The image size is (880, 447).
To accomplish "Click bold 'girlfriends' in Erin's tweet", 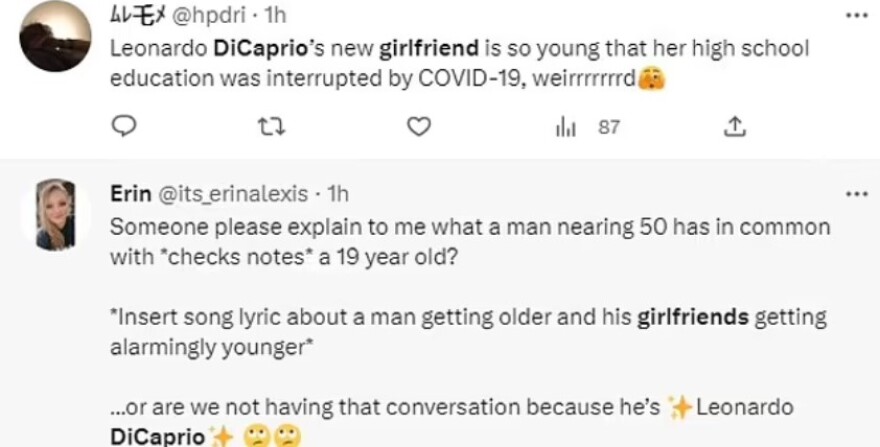I will point(694,318).
